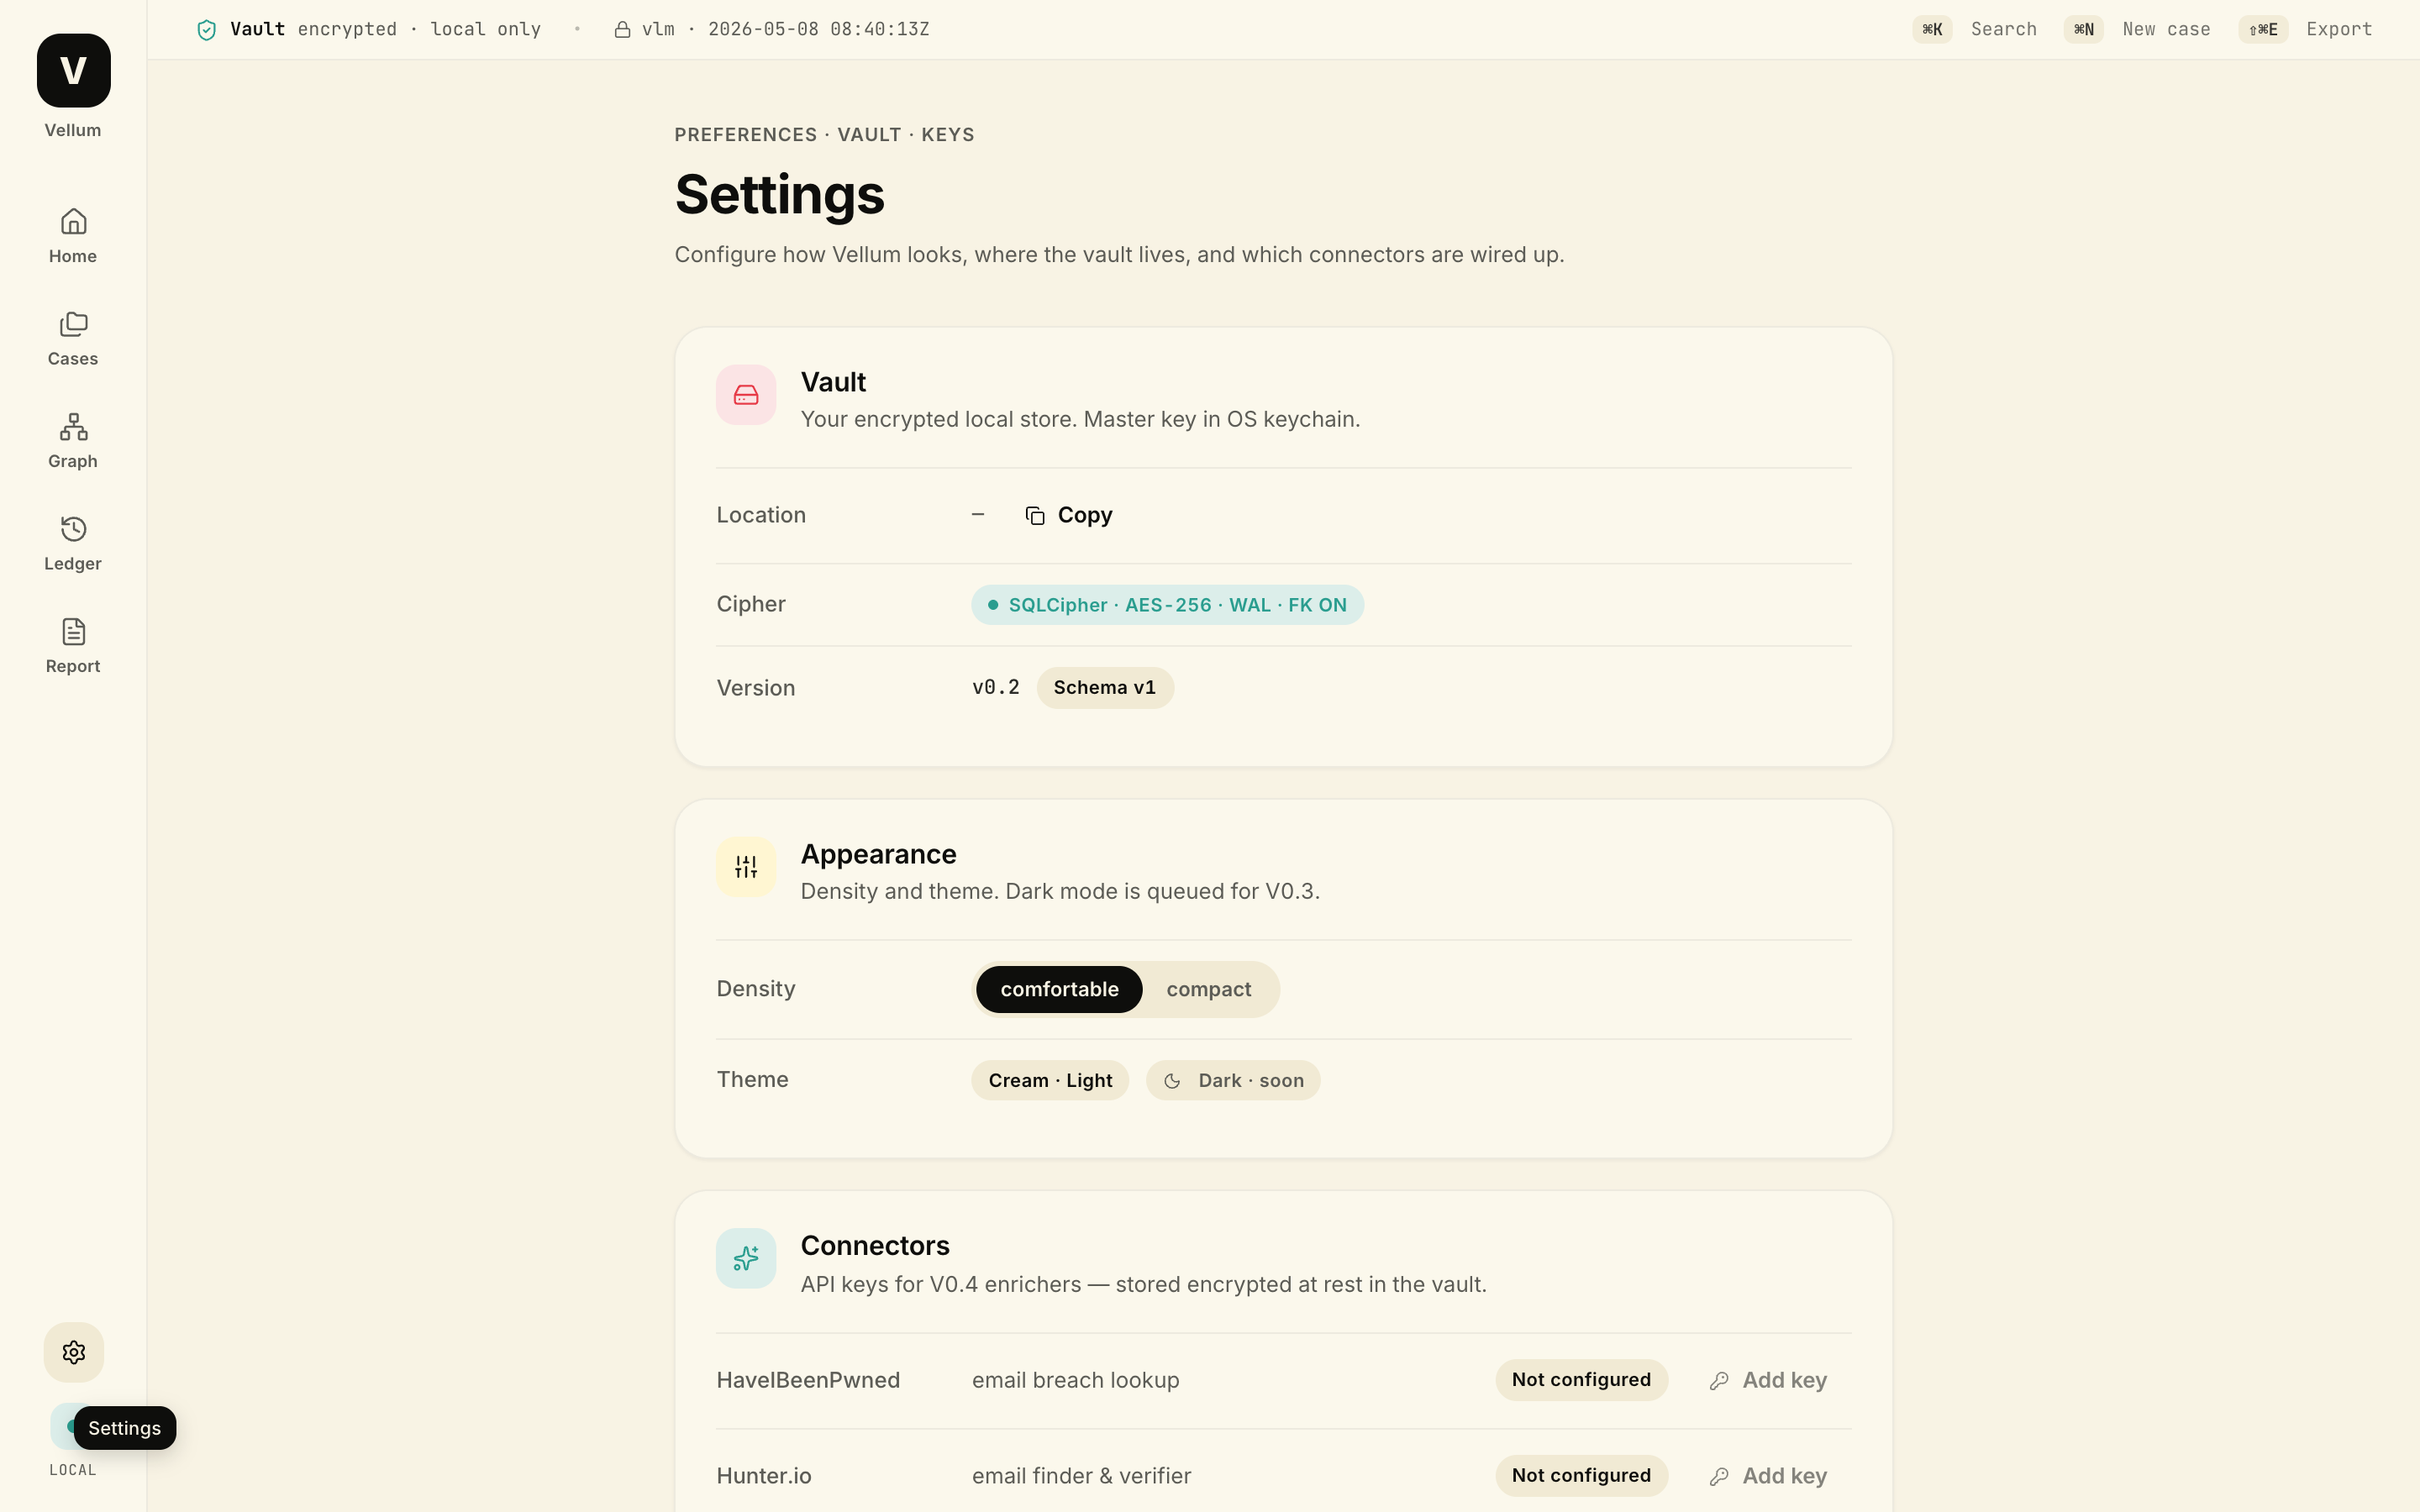Image resolution: width=2420 pixels, height=1512 pixels.
Task: Open the Home page in sidebar
Action: click(x=73, y=236)
